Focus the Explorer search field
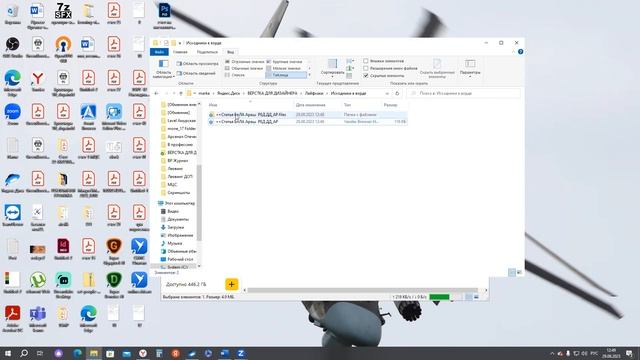Image resolution: width=640 pixels, height=360 pixels. [463, 93]
